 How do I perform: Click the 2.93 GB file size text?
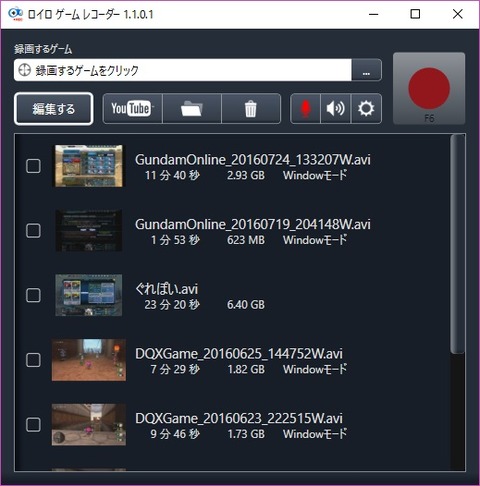click(246, 175)
